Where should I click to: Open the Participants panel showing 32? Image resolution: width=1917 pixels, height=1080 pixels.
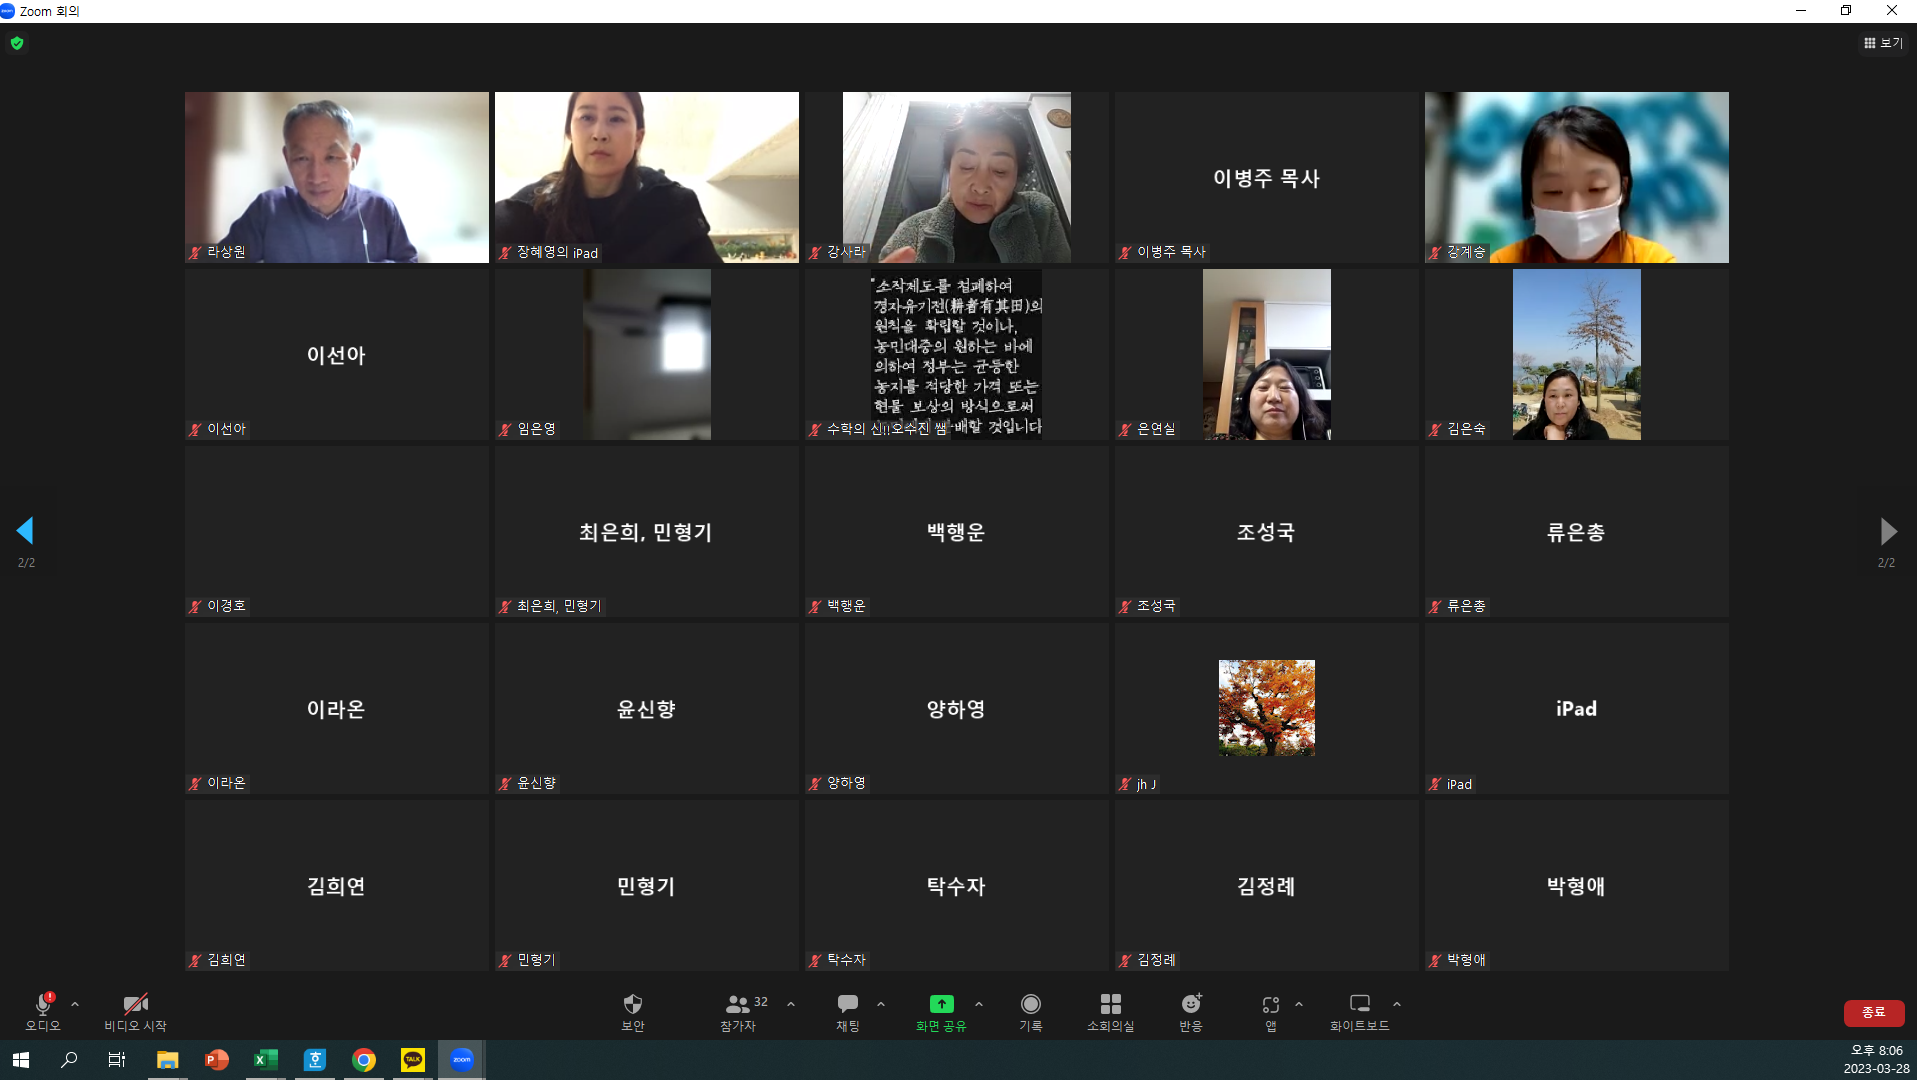click(x=744, y=1011)
